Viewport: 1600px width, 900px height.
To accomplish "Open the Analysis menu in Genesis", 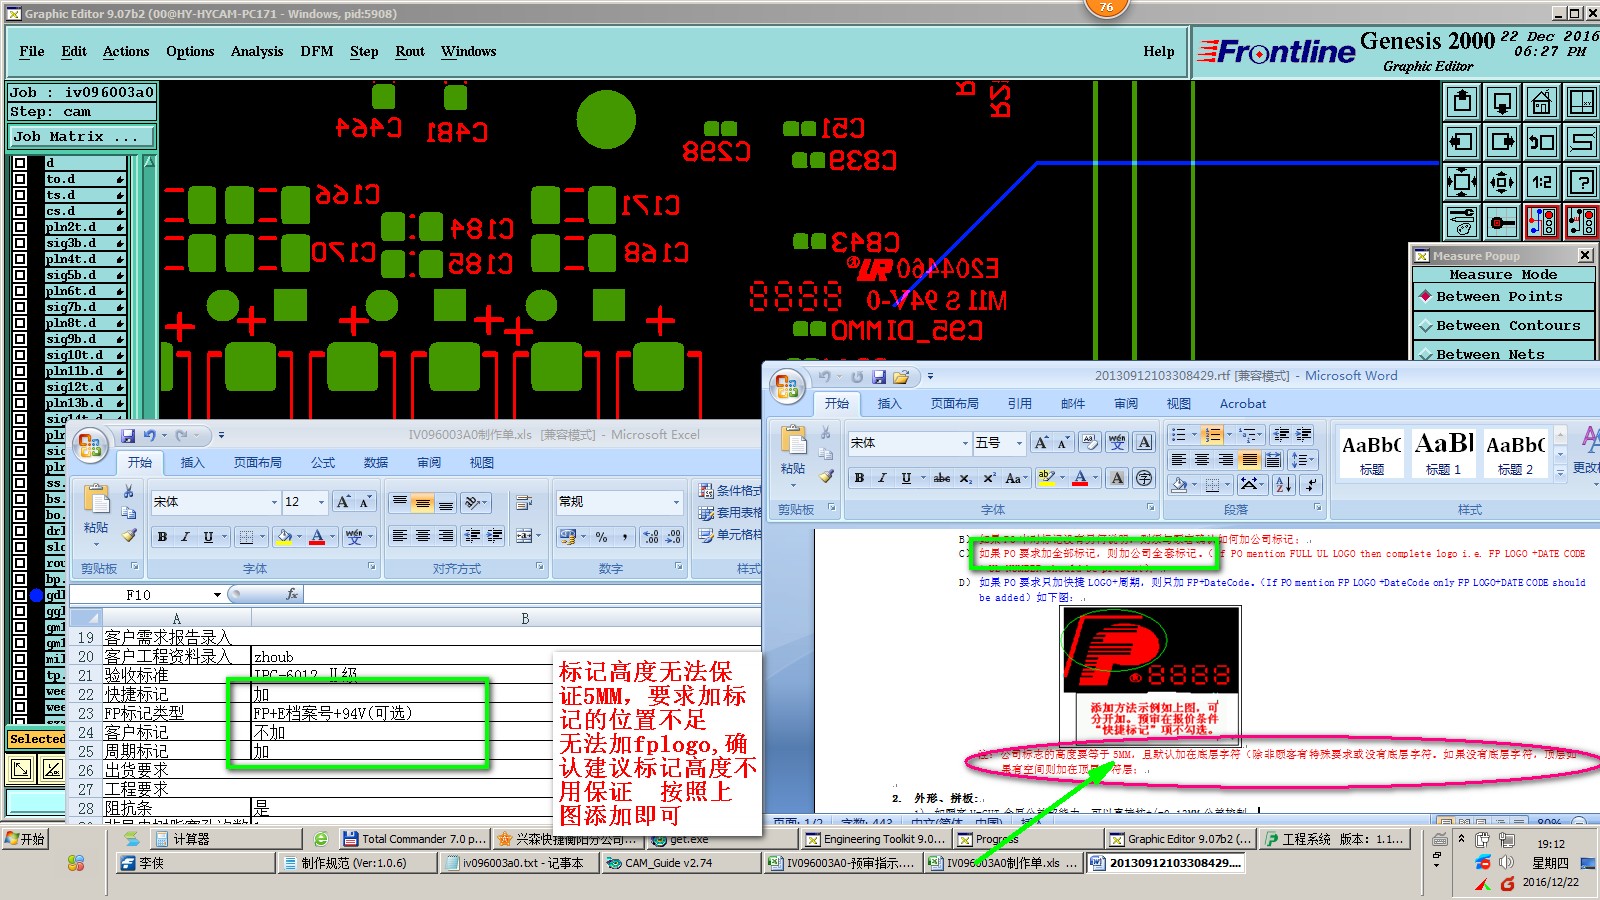I will coord(257,52).
